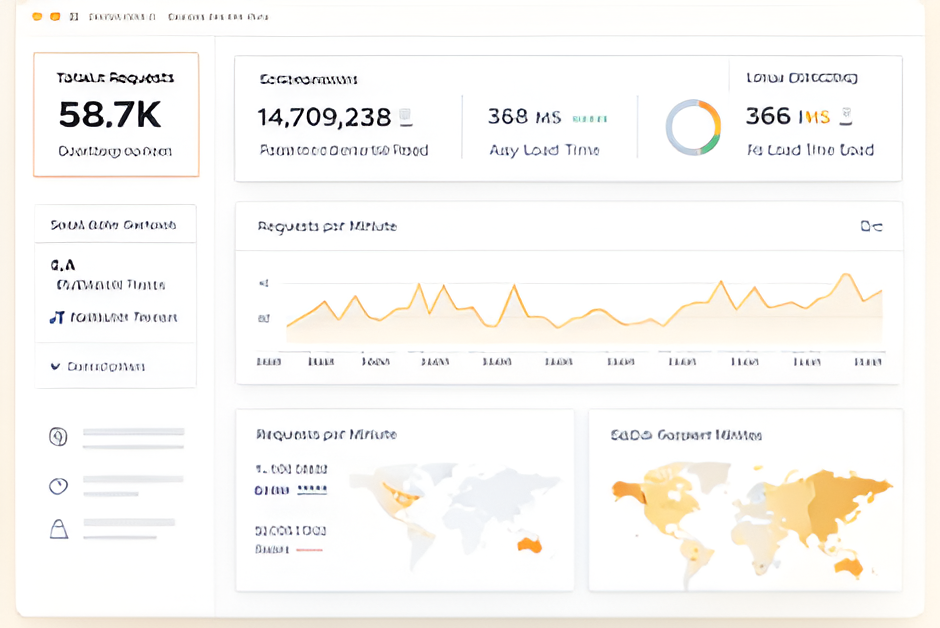Select the 58.7K total requests card
The width and height of the screenshot is (940, 628).
pos(116,114)
